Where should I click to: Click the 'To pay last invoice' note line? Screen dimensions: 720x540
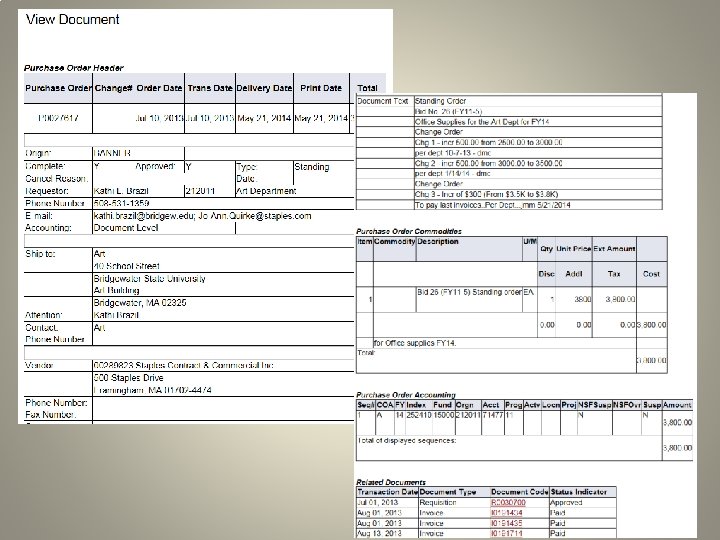point(493,205)
